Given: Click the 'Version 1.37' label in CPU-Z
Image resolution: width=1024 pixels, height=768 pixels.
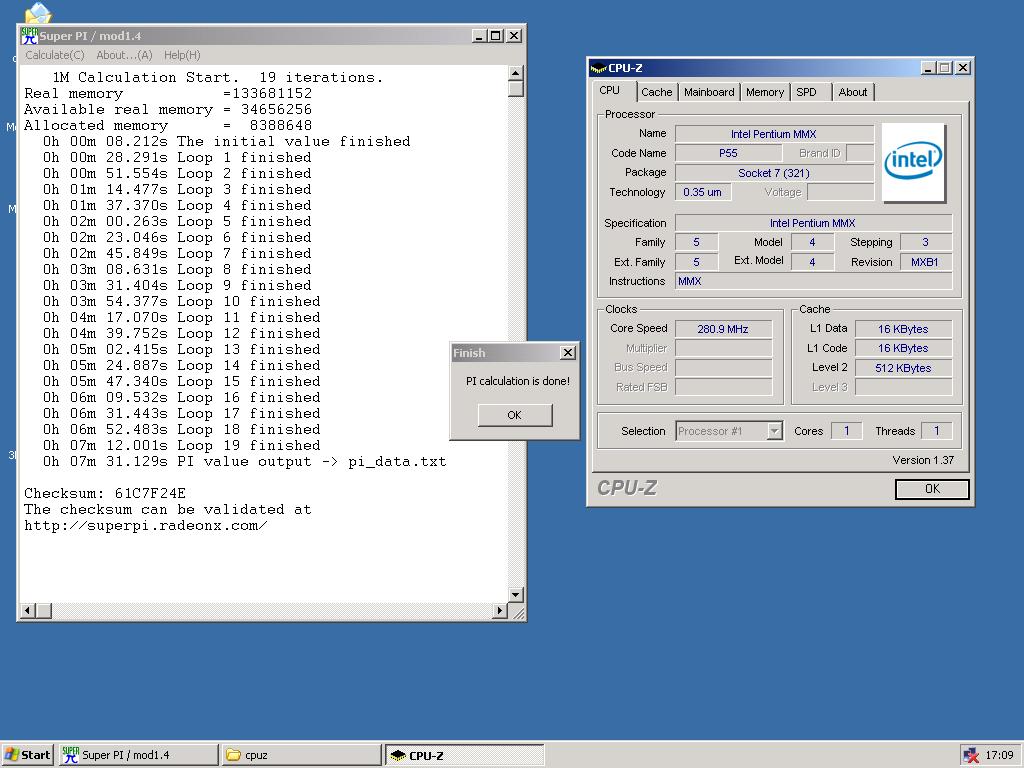Looking at the screenshot, I should click(923, 460).
